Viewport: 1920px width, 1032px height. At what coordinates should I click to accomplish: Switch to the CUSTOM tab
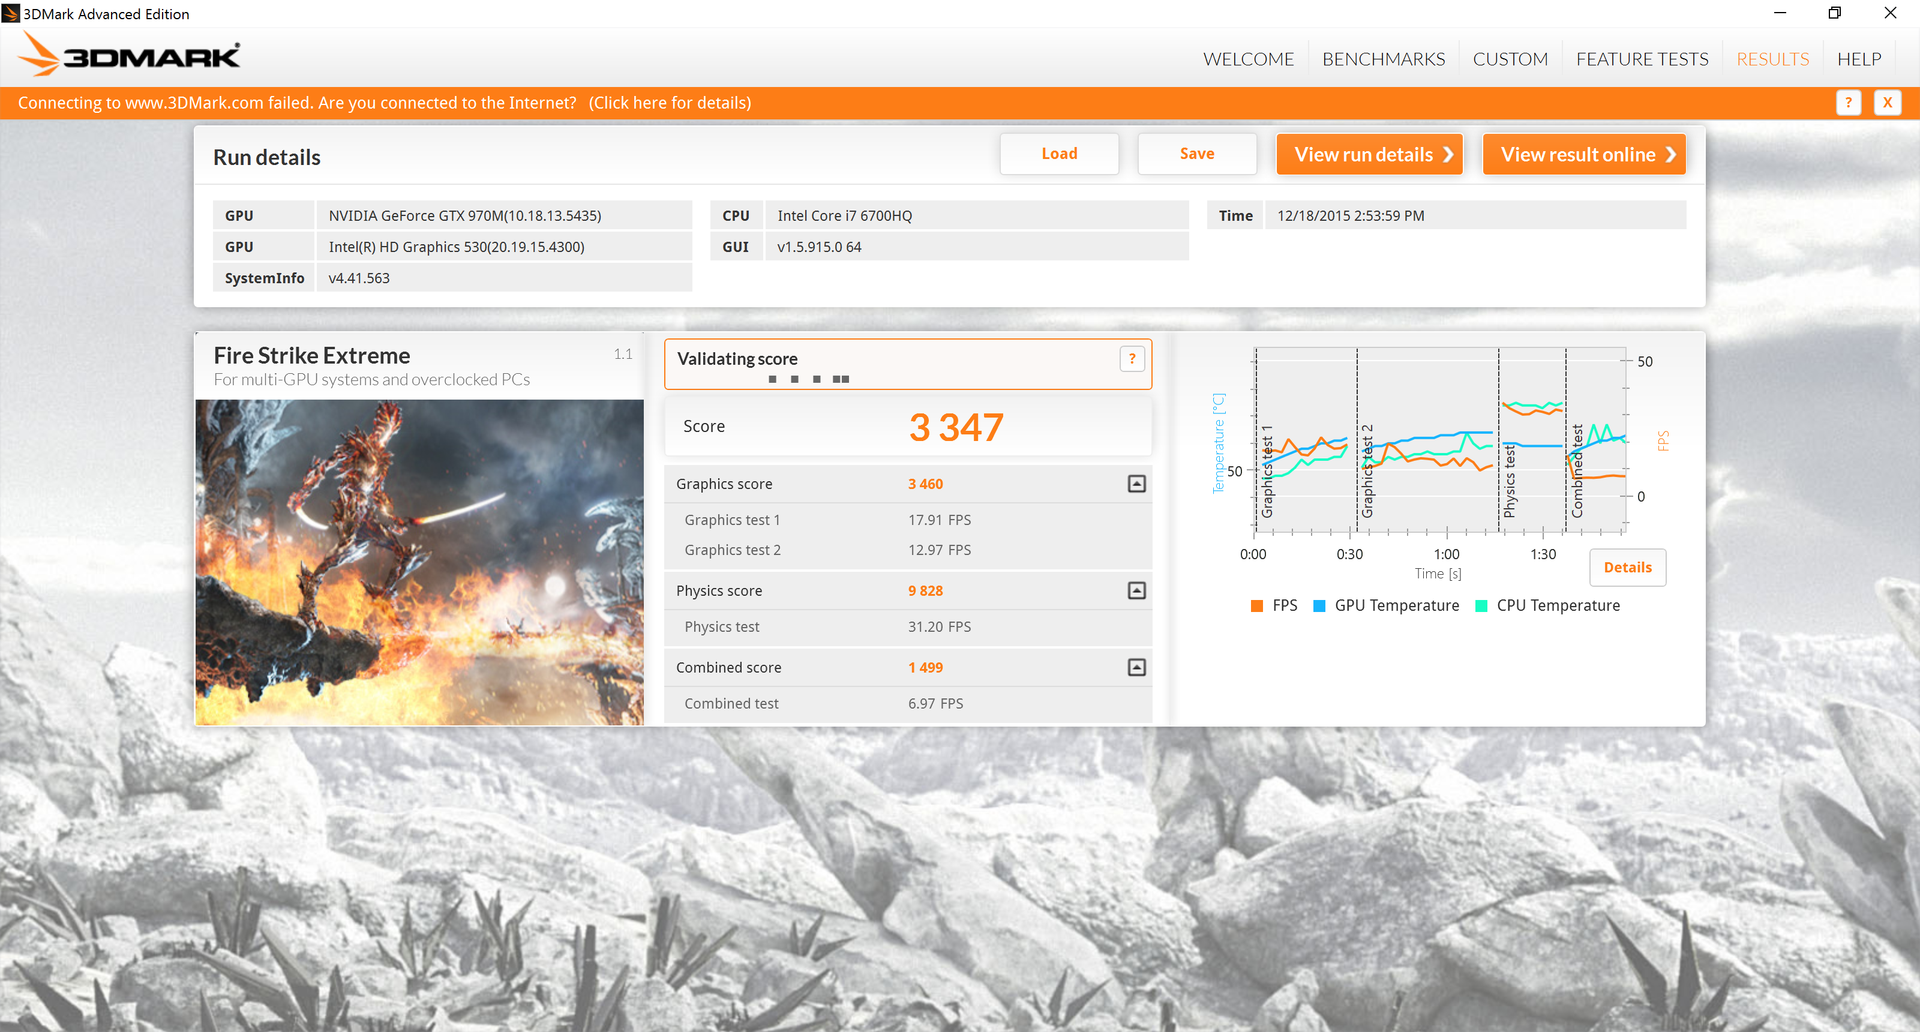tap(1510, 59)
